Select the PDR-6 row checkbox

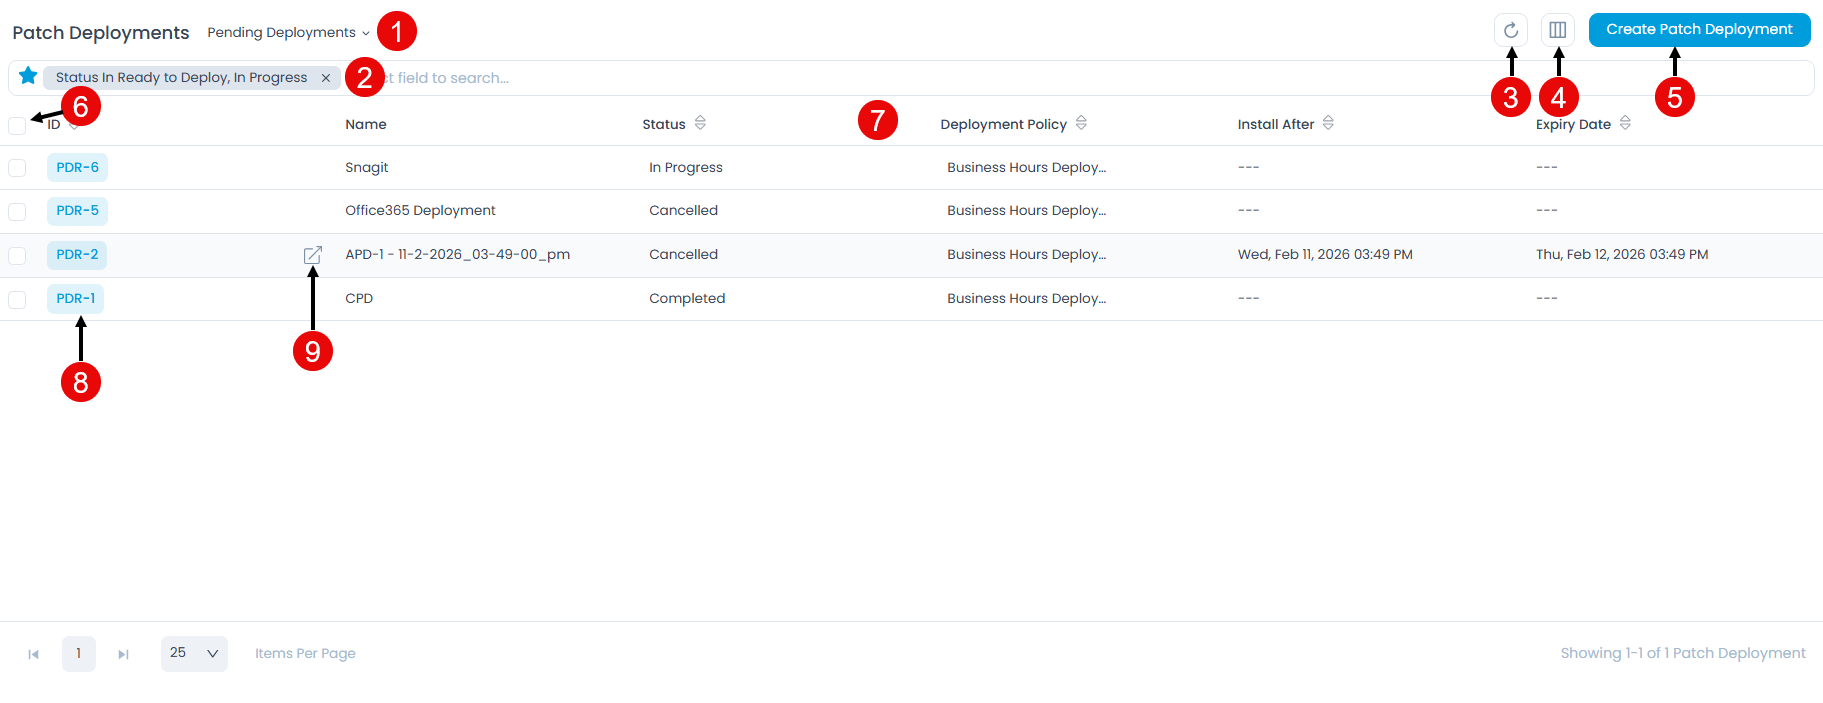[x=17, y=168]
